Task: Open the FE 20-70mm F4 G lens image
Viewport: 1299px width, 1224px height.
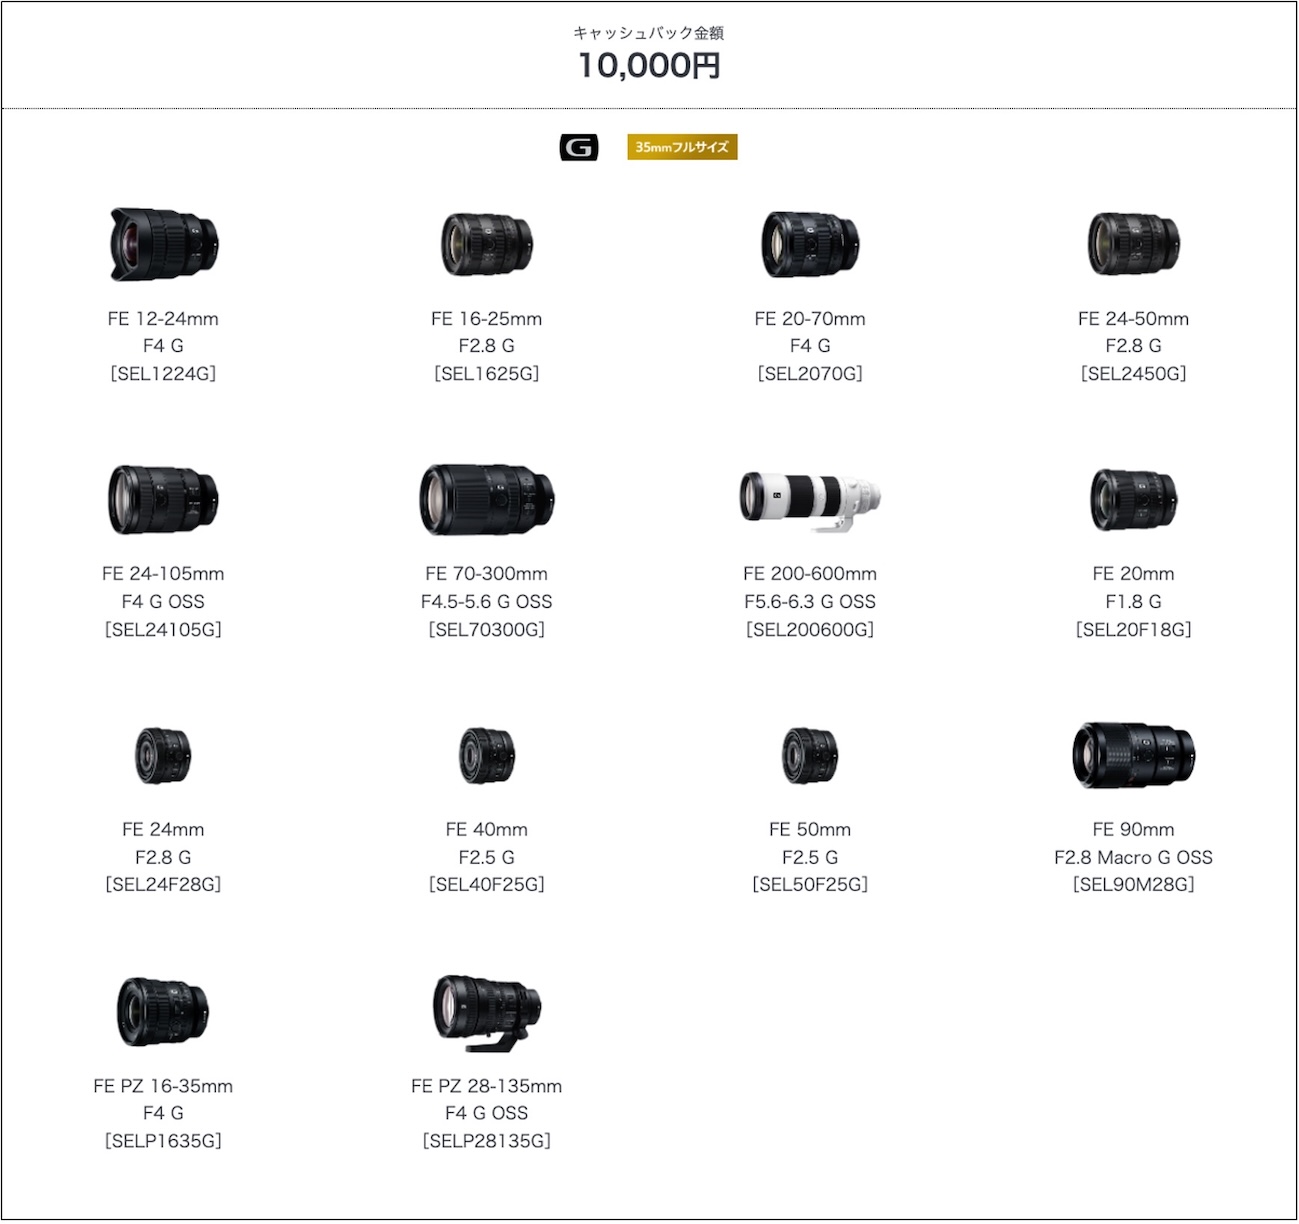Action: click(810, 245)
